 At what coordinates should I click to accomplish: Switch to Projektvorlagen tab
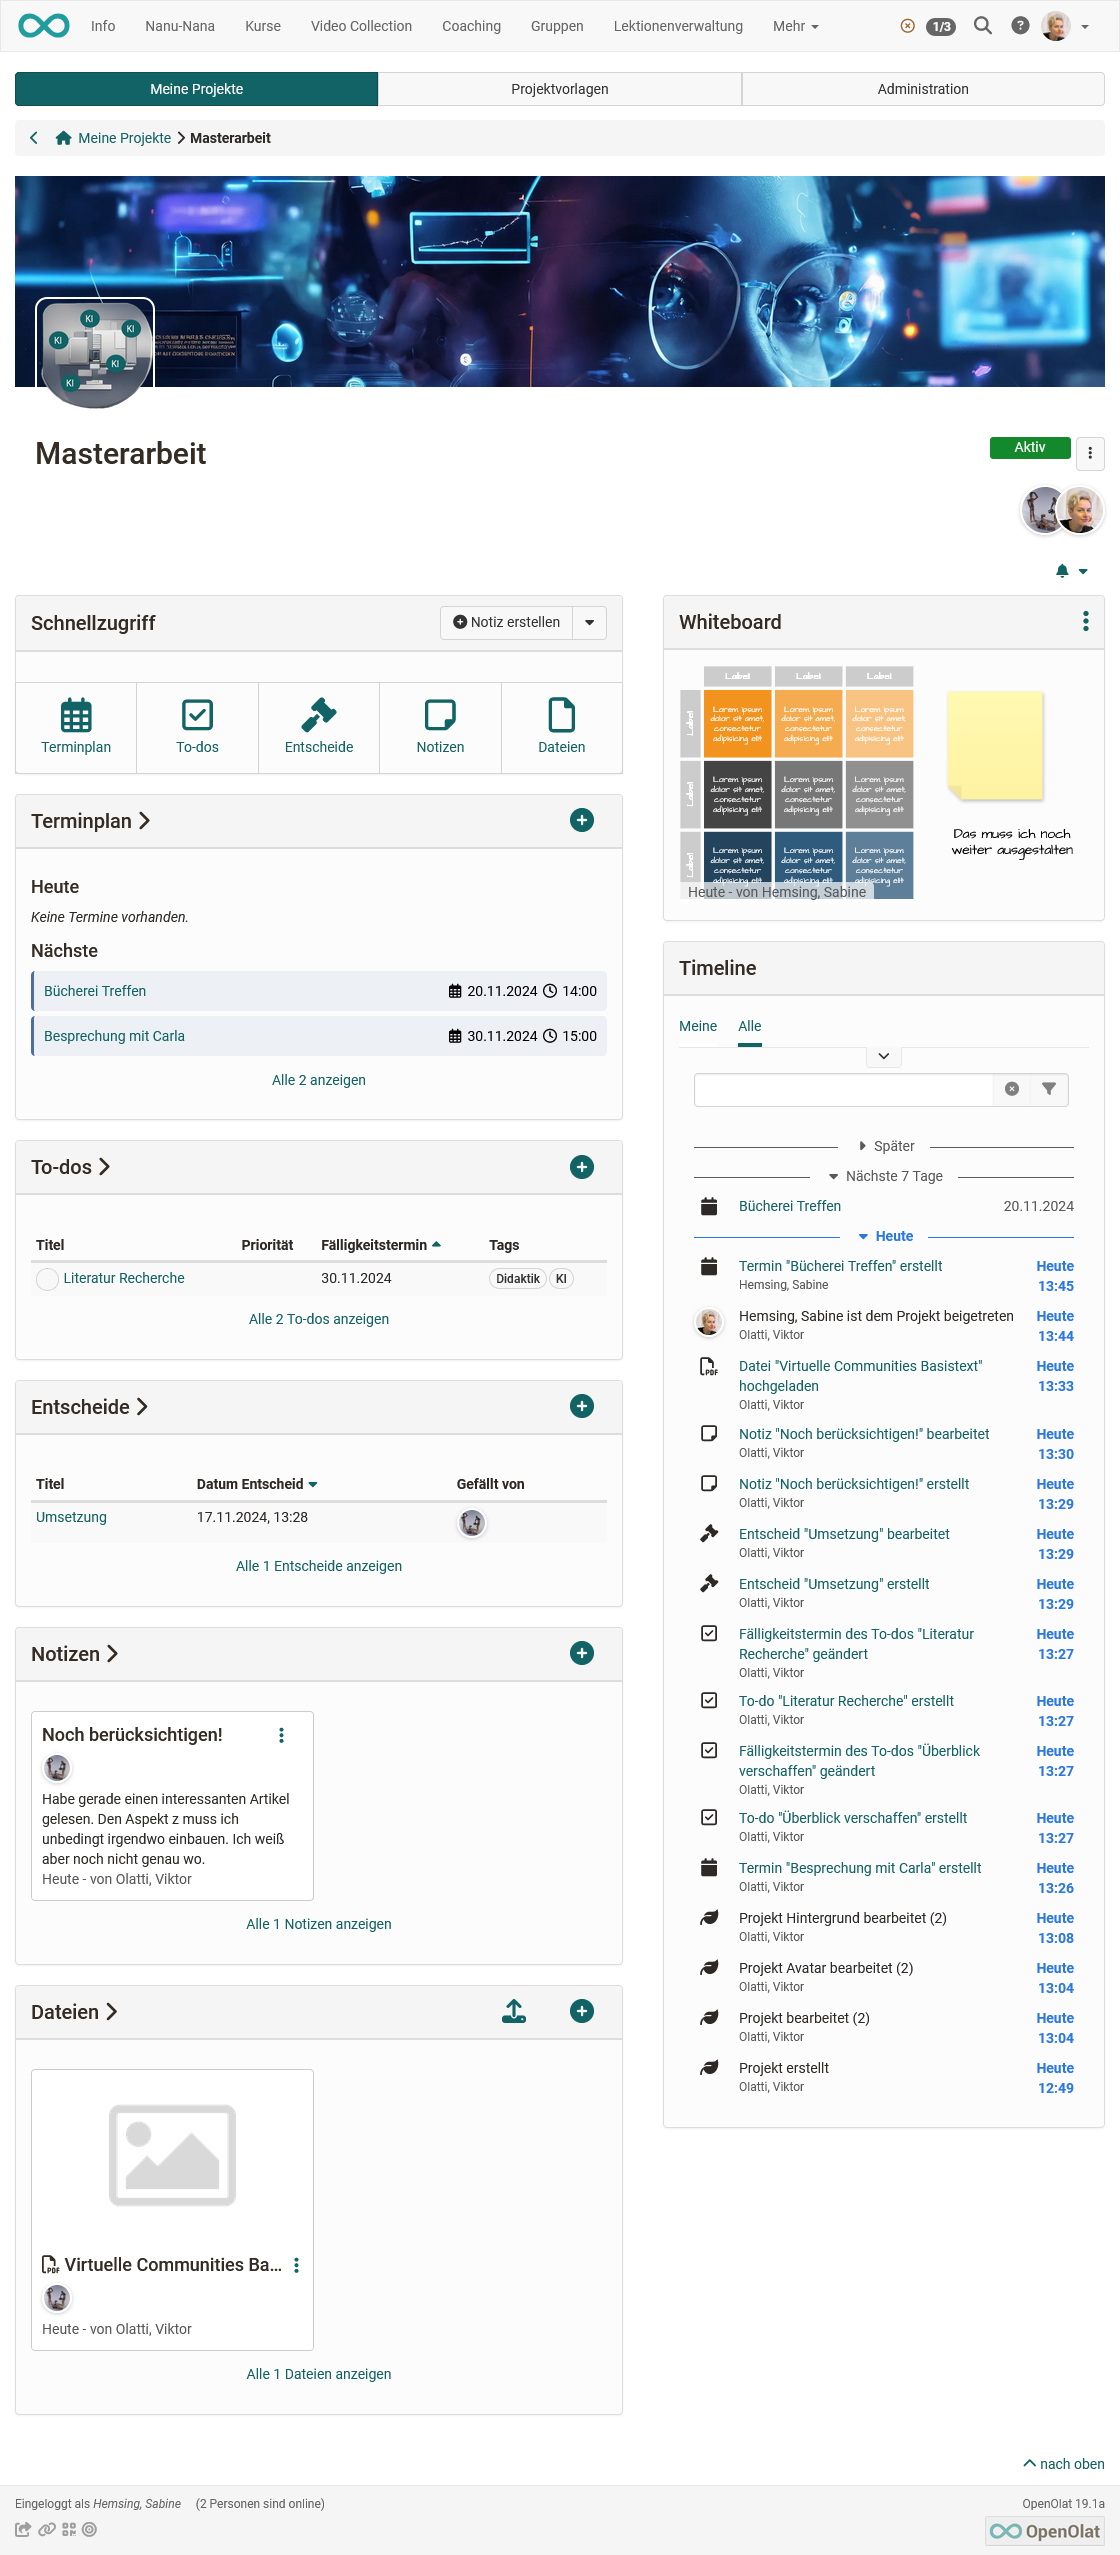pyautogui.click(x=559, y=89)
